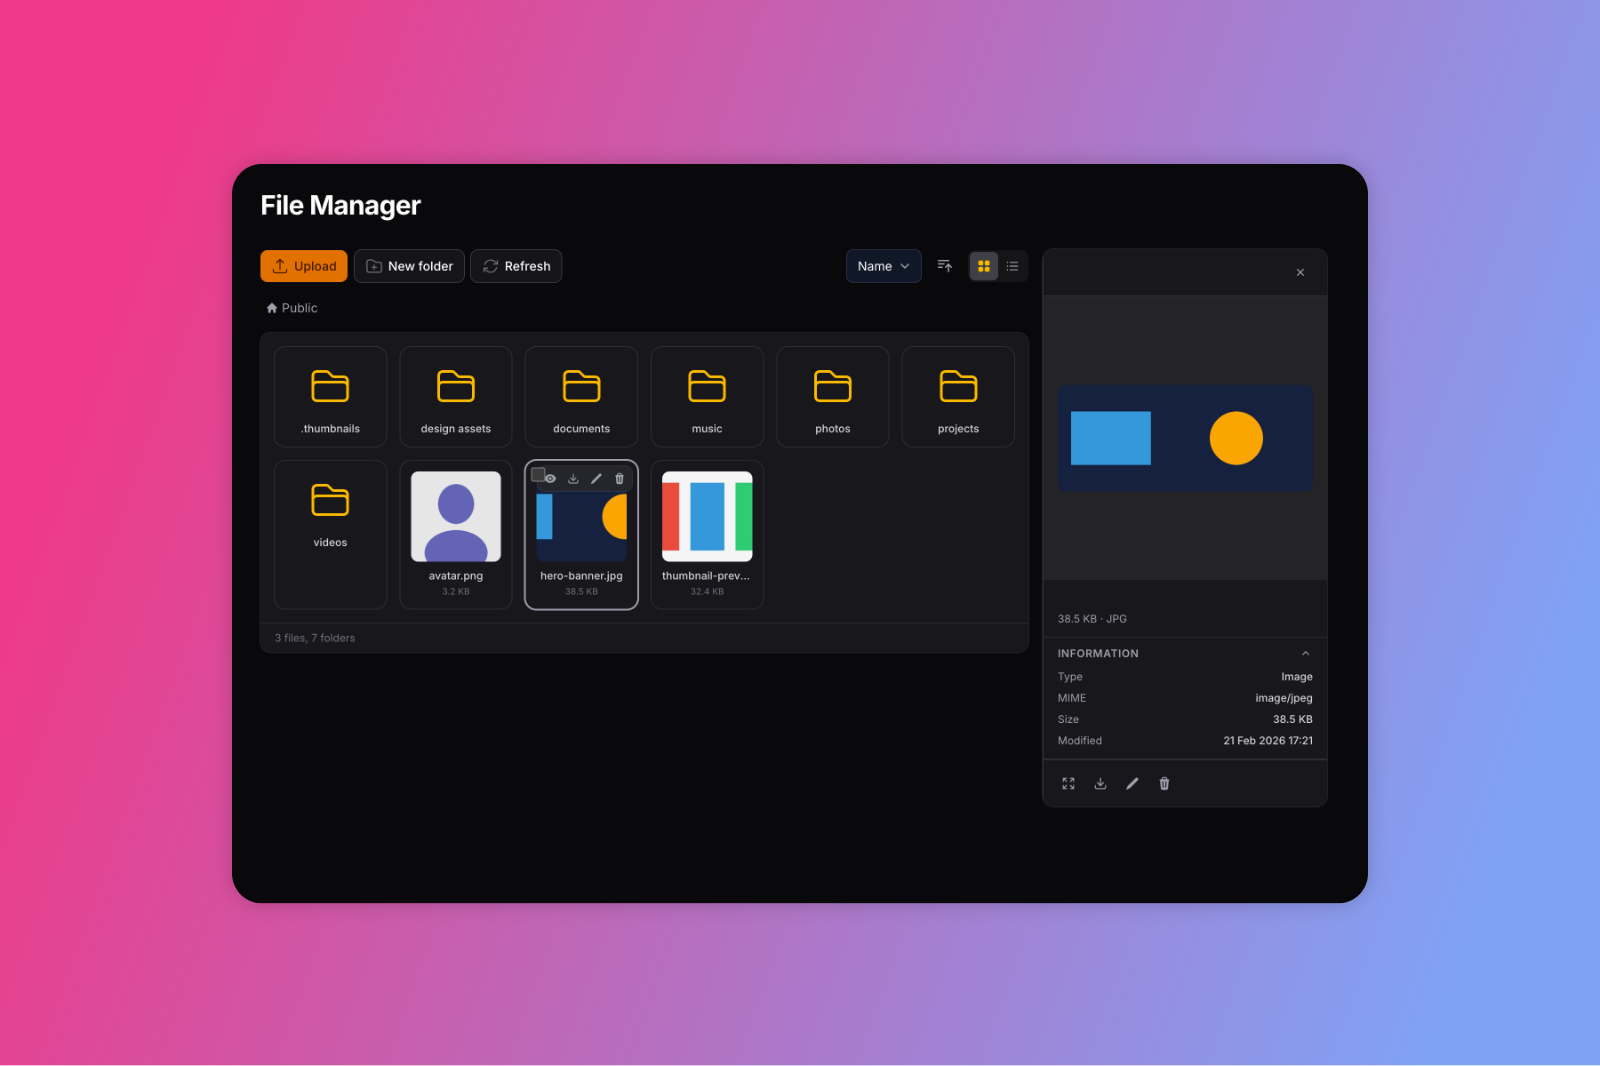Click the large preview image in side panel

(x=1185, y=438)
